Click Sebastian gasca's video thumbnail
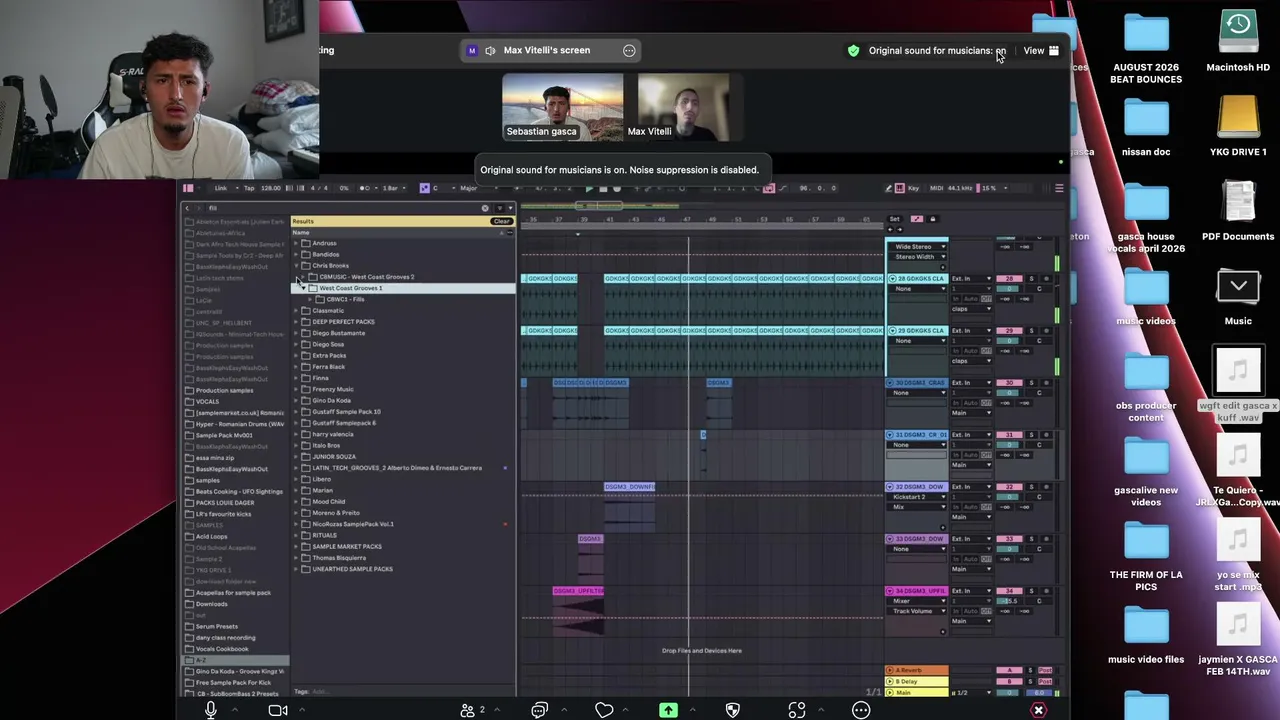The width and height of the screenshot is (1280, 720). pos(562,105)
